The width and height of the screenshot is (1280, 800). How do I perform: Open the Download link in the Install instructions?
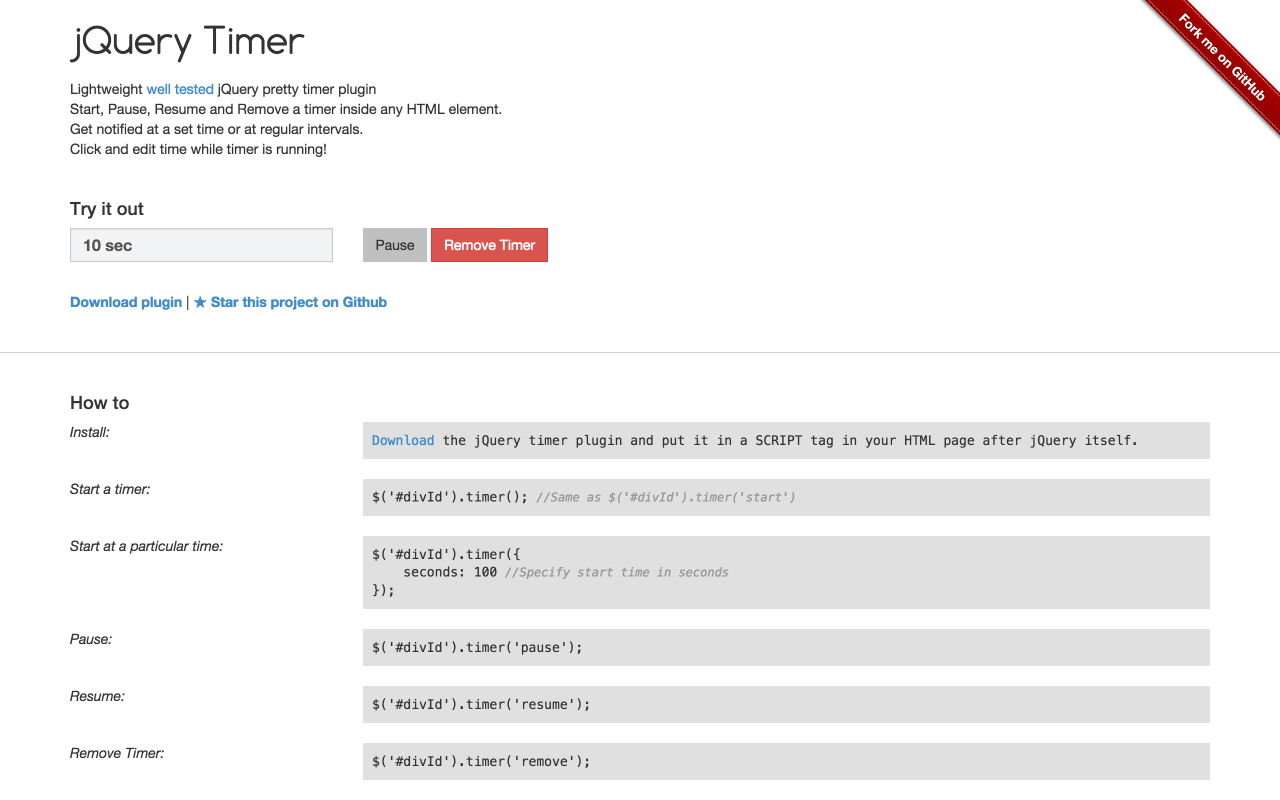coord(402,440)
